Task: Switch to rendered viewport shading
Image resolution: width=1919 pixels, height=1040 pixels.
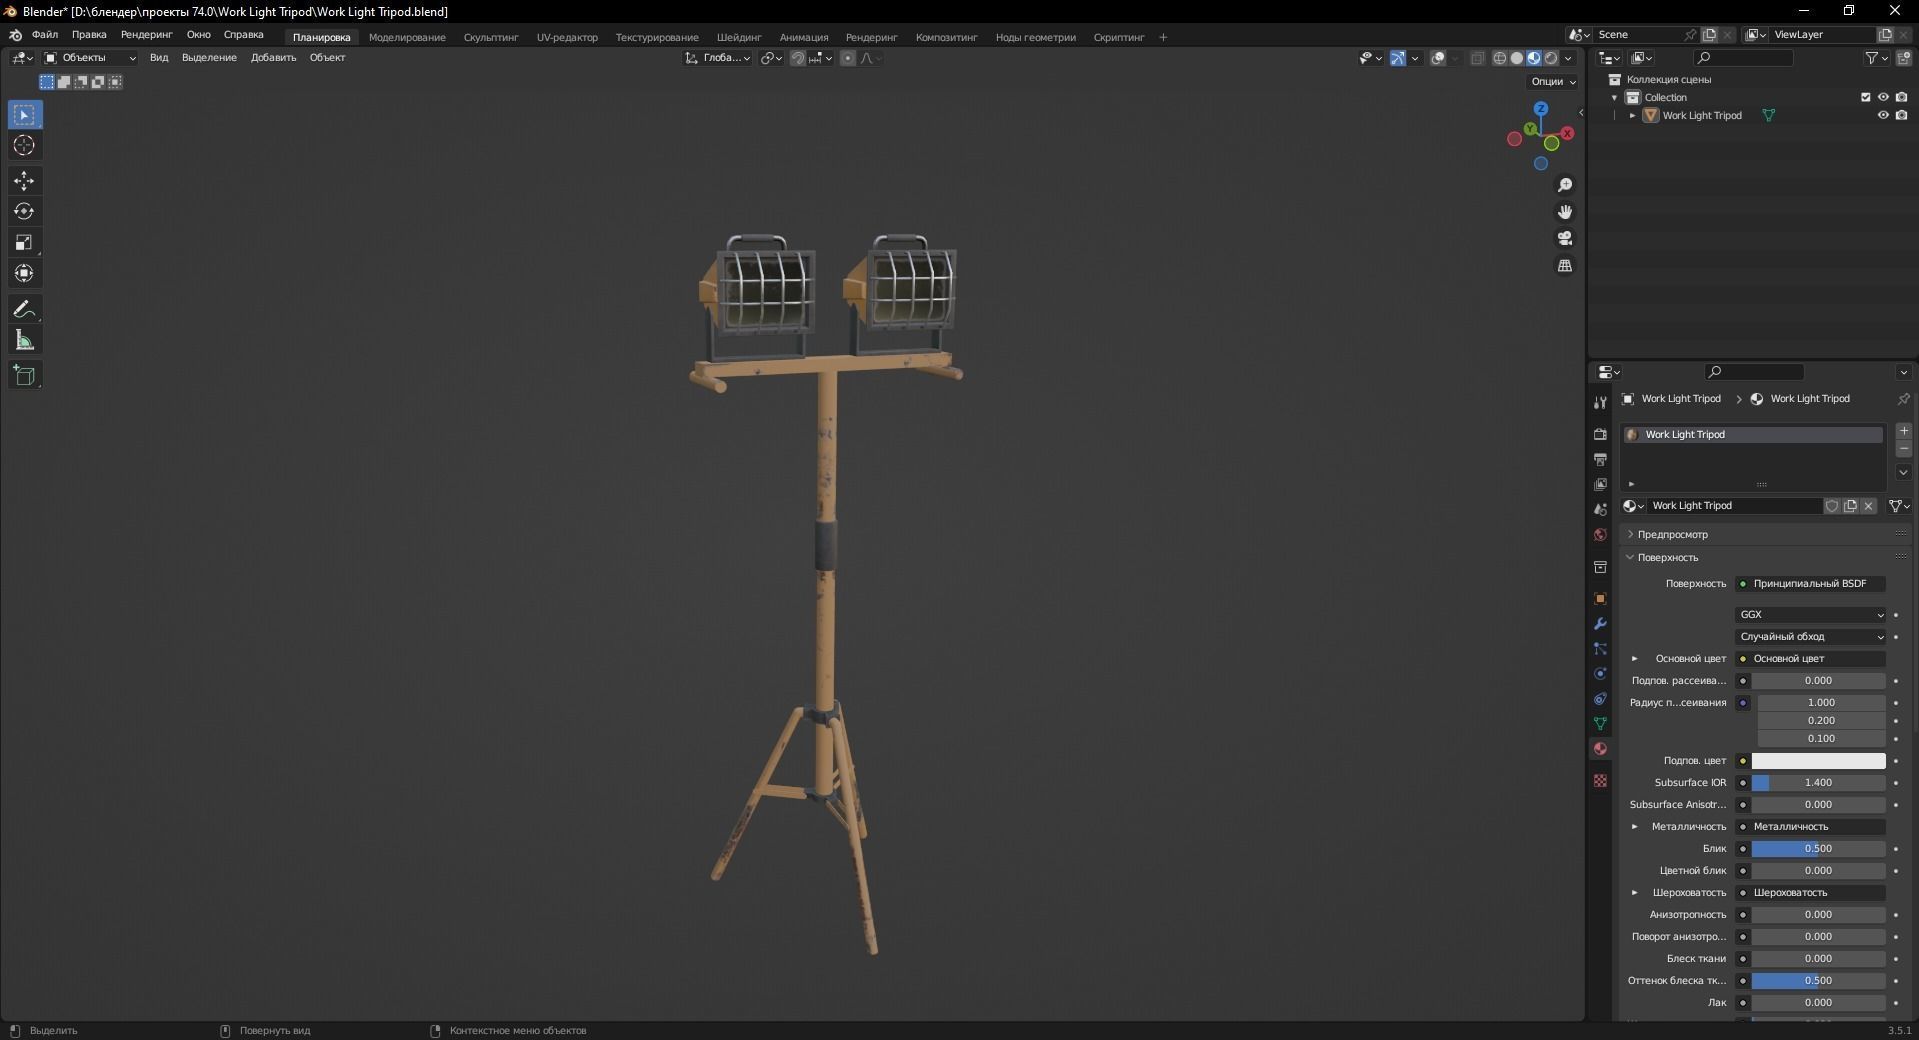Action: click(1551, 58)
